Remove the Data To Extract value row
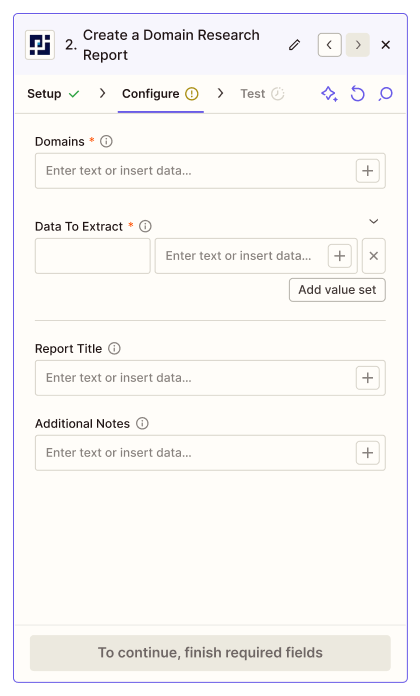 (374, 256)
